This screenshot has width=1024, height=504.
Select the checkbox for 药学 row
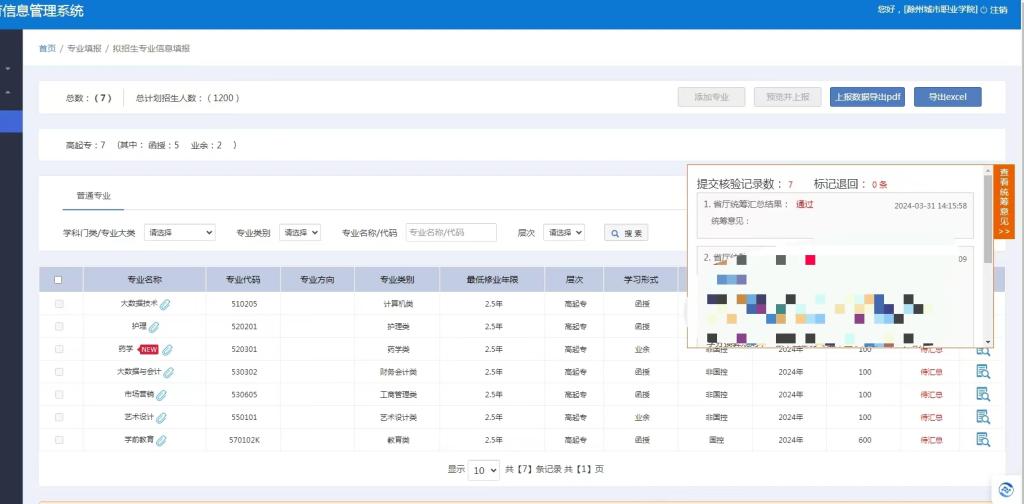(x=58, y=349)
